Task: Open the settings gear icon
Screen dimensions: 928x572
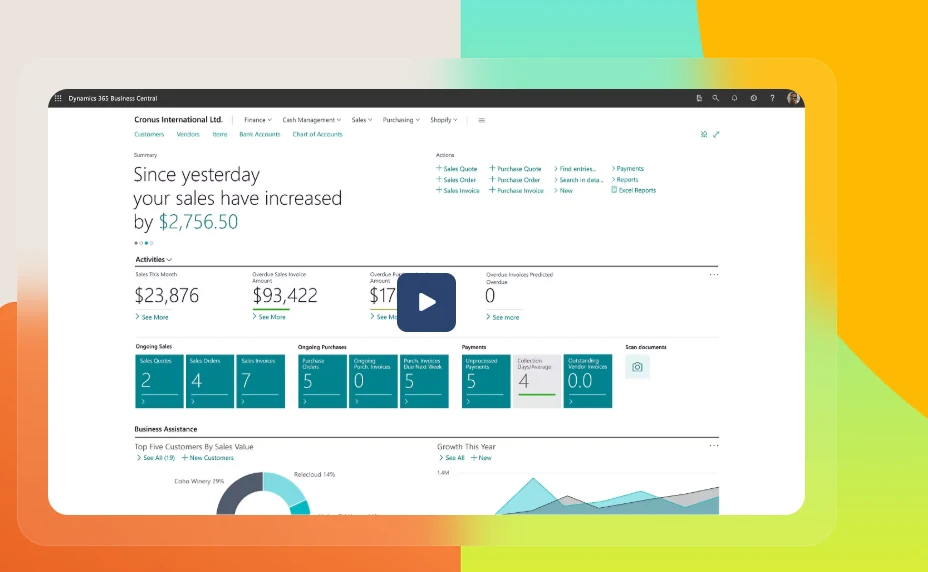Action: coord(753,98)
